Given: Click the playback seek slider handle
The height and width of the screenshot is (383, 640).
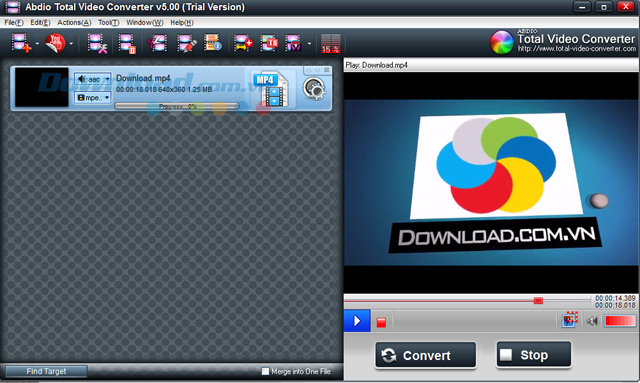Looking at the screenshot, I should (x=538, y=301).
